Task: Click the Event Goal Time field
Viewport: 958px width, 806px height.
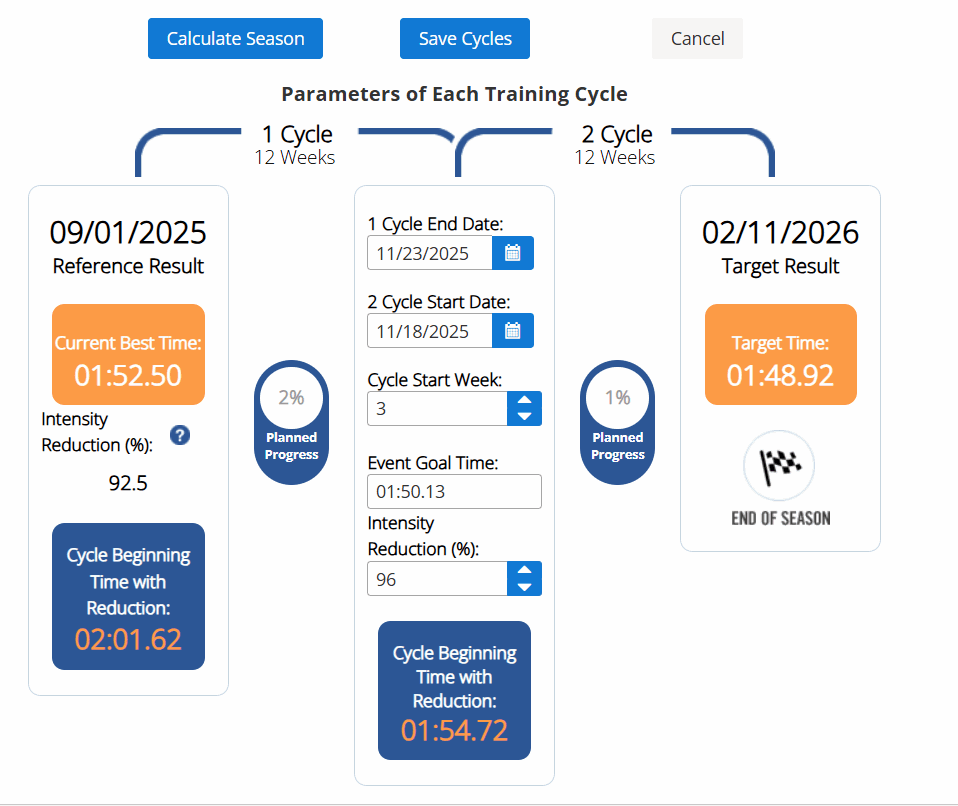Action: click(x=454, y=492)
